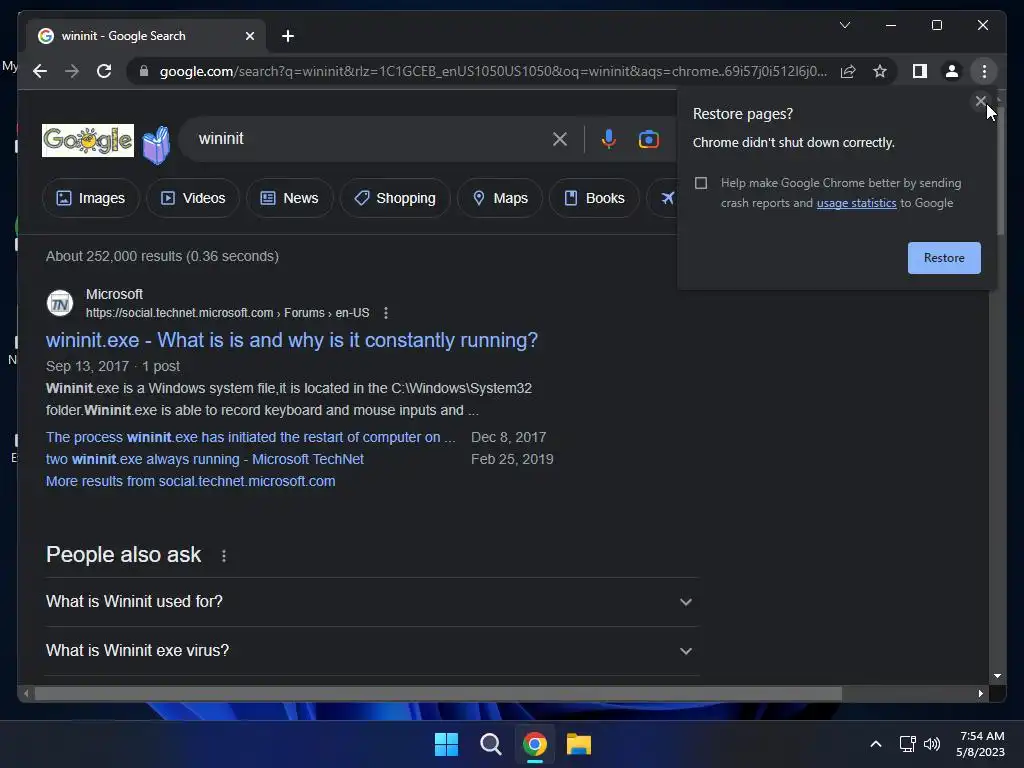Open the Books results tab
Image resolution: width=1024 pixels, height=768 pixels.
tap(594, 198)
